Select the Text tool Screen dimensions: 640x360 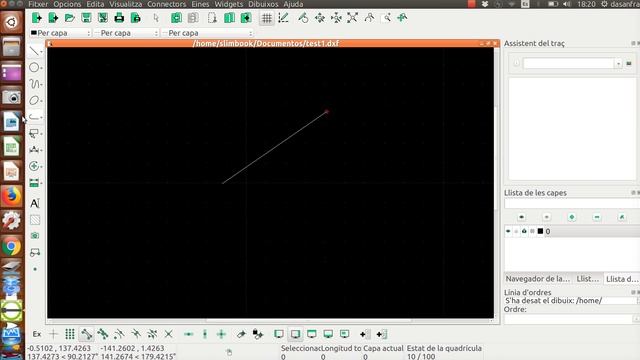pos(35,203)
